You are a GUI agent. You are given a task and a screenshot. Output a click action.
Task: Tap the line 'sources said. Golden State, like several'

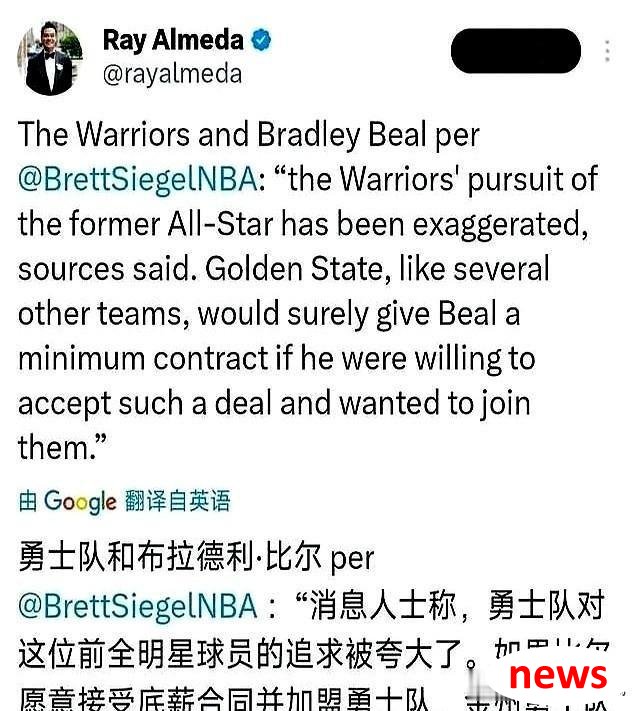[283, 269]
